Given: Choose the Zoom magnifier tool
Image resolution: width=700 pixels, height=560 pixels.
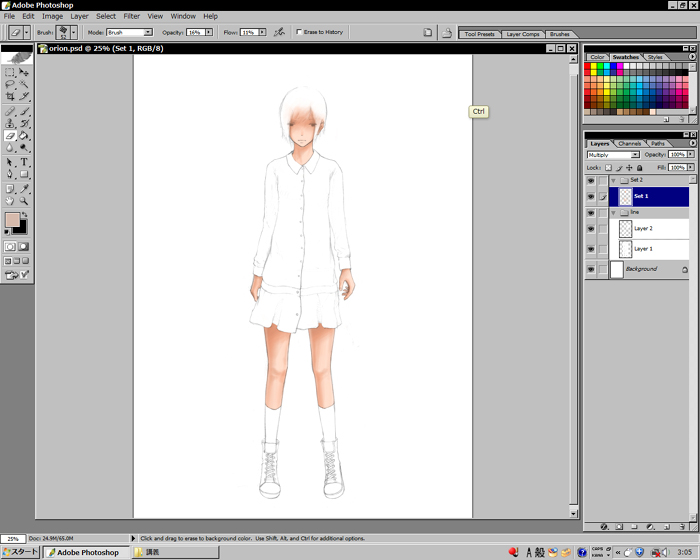Looking at the screenshot, I should pyautogui.click(x=24, y=201).
